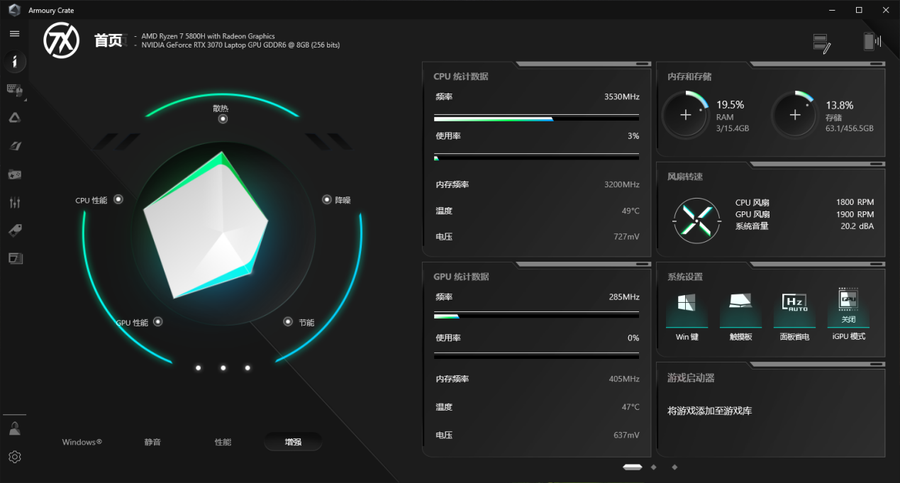
Task: Open the Devices keyboard-mouse icon
Action: [15, 90]
